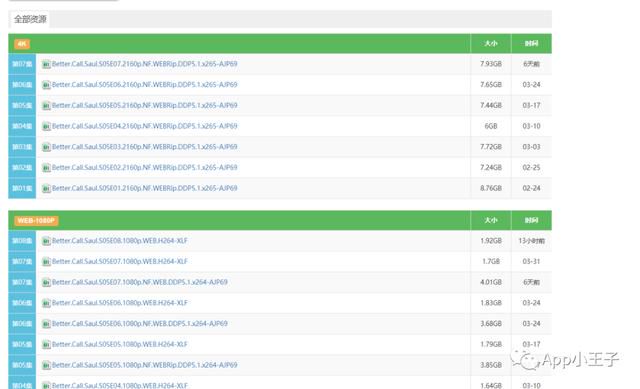The width and height of the screenshot is (640, 389).
Task: Click 时间 column header in WEB-1080P table
Action: click(x=531, y=220)
